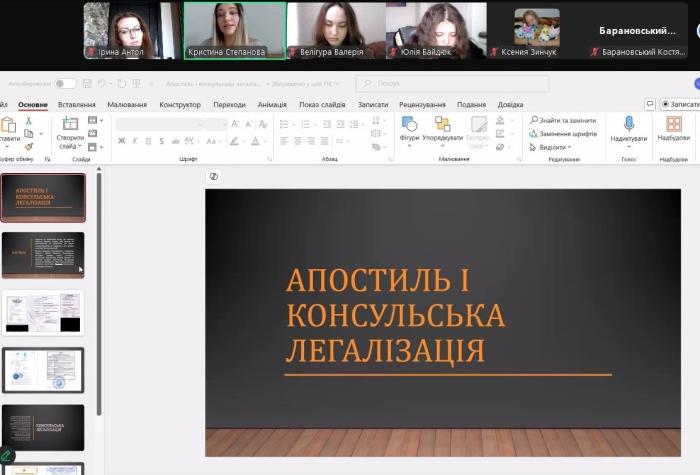The image size is (700, 475).
Task: Open the comments speech bubble icon
Action: pos(650,104)
